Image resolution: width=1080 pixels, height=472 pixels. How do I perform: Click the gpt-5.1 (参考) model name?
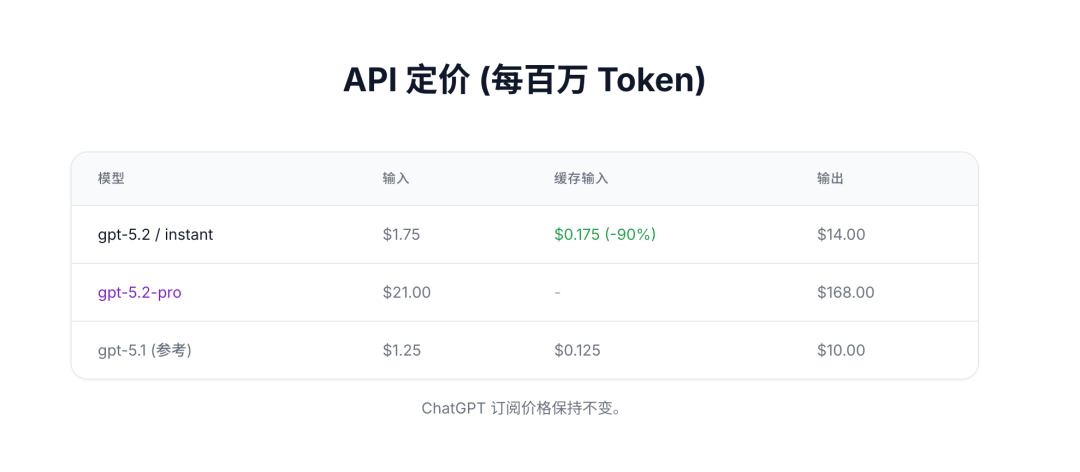click(144, 351)
